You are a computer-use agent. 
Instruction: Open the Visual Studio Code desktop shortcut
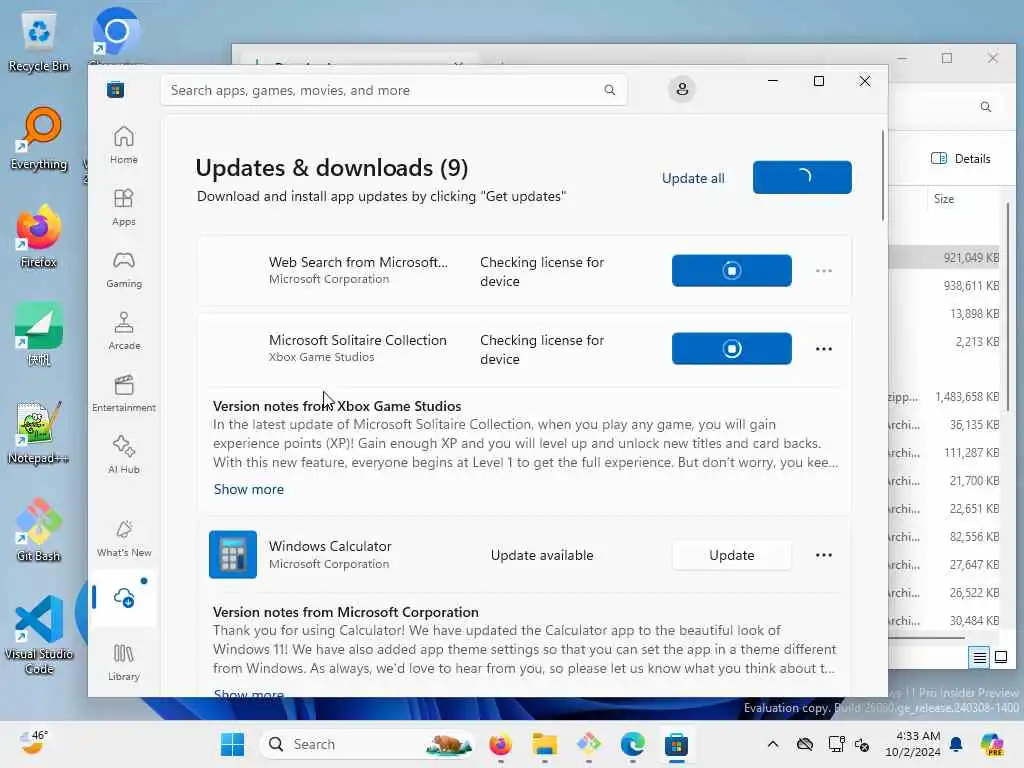point(39,635)
